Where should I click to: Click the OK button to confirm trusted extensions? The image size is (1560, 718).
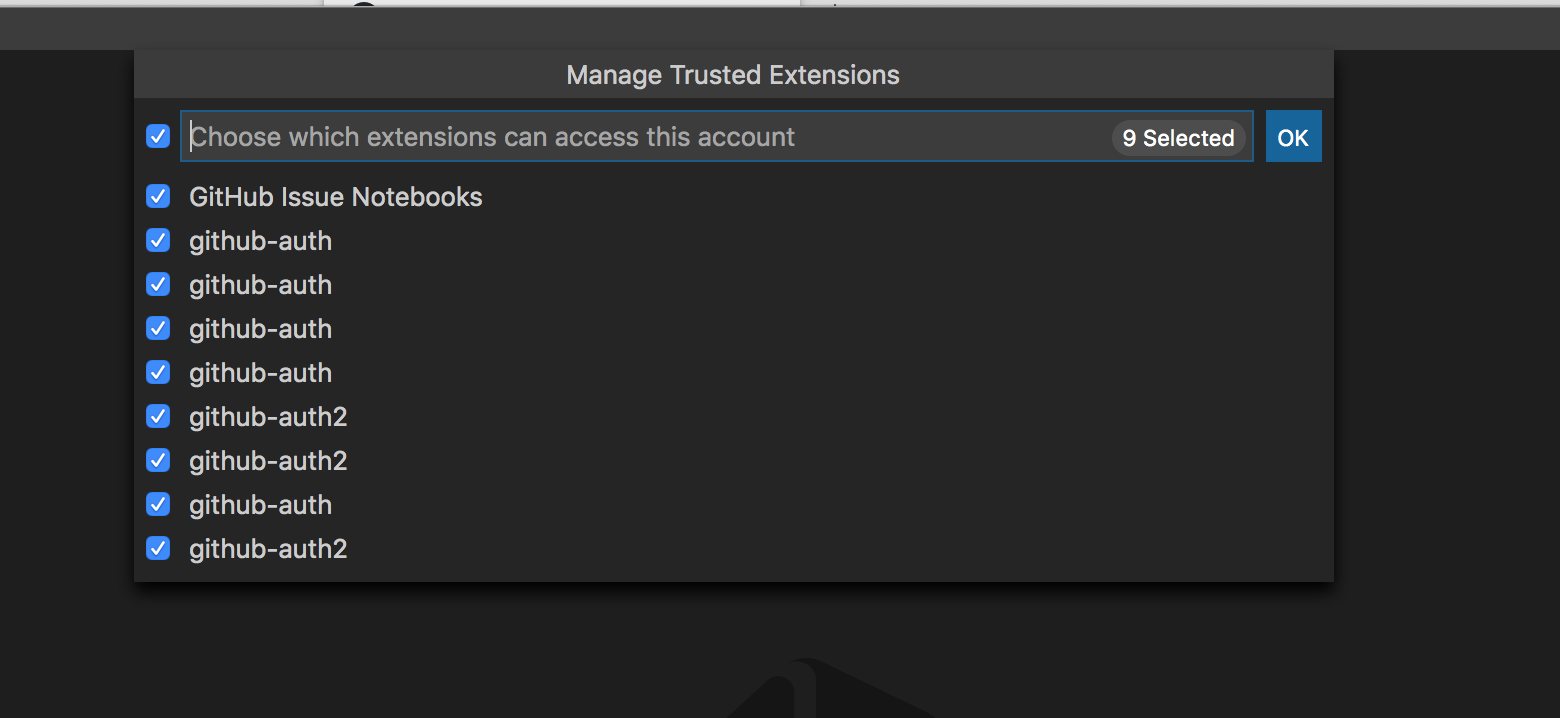[1293, 136]
